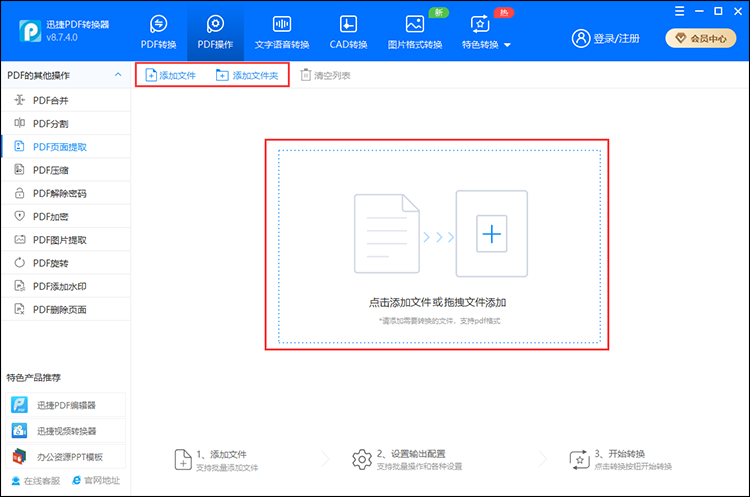
Task: Select PDF压缩 in the sidebar
Action: [66, 170]
